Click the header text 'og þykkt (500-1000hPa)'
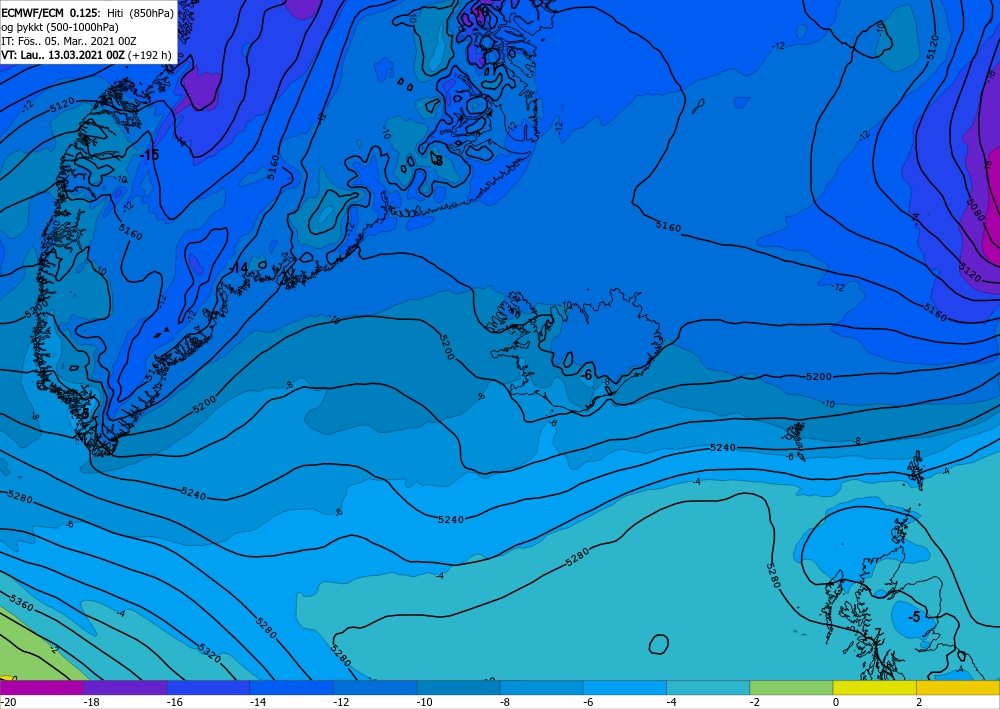This screenshot has width=1000, height=709. [x=60, y=27]
